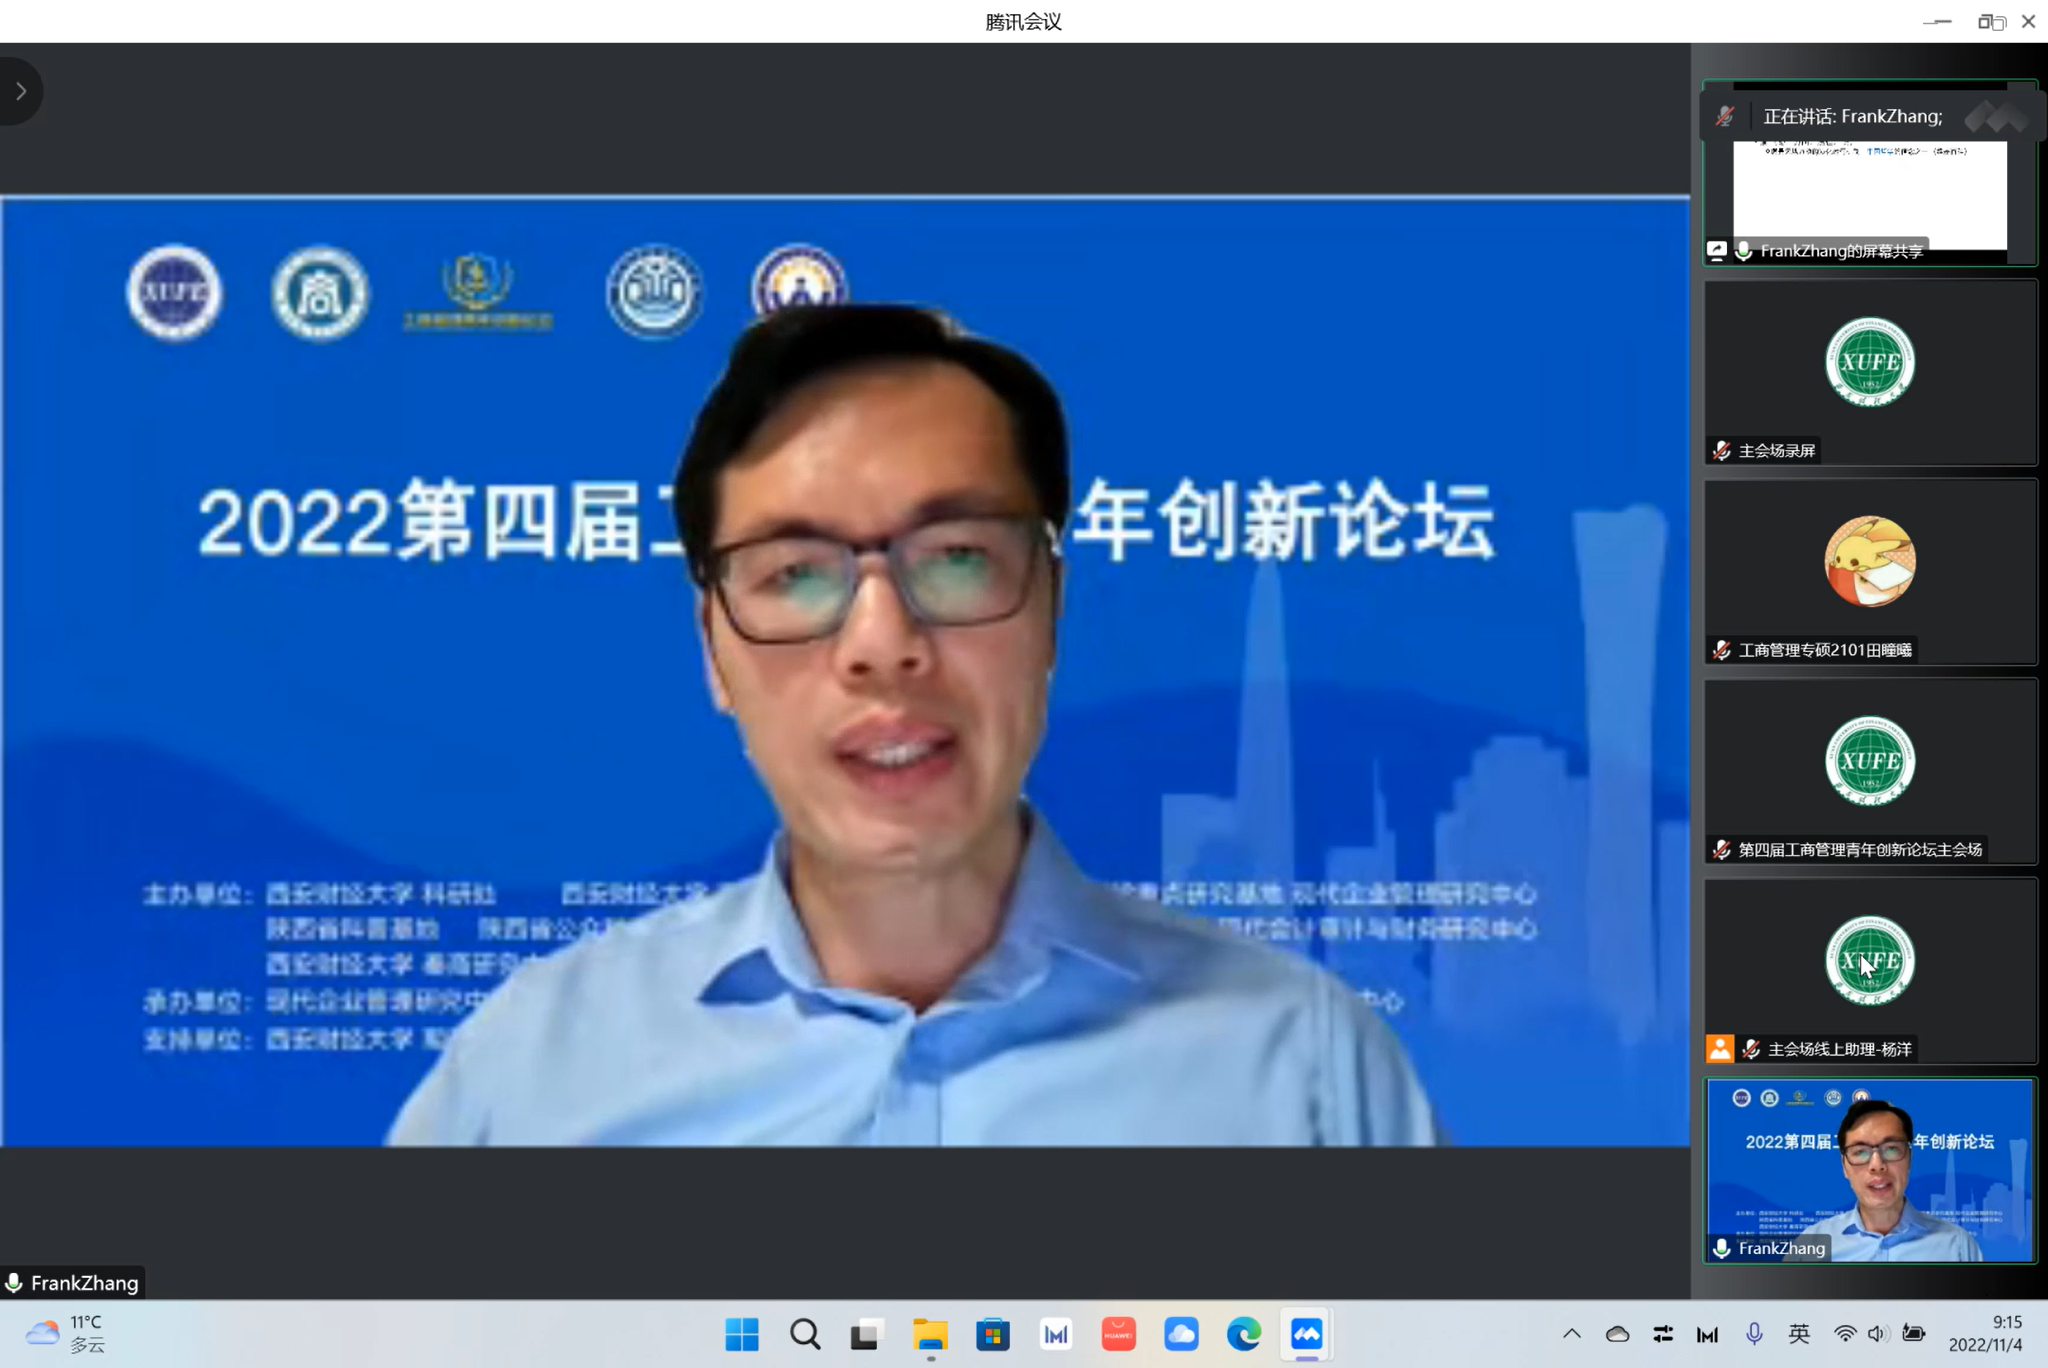Show hidden system tray icons
This screenshot has height=1368, width=2048.
click(x=1572, y=1334)
